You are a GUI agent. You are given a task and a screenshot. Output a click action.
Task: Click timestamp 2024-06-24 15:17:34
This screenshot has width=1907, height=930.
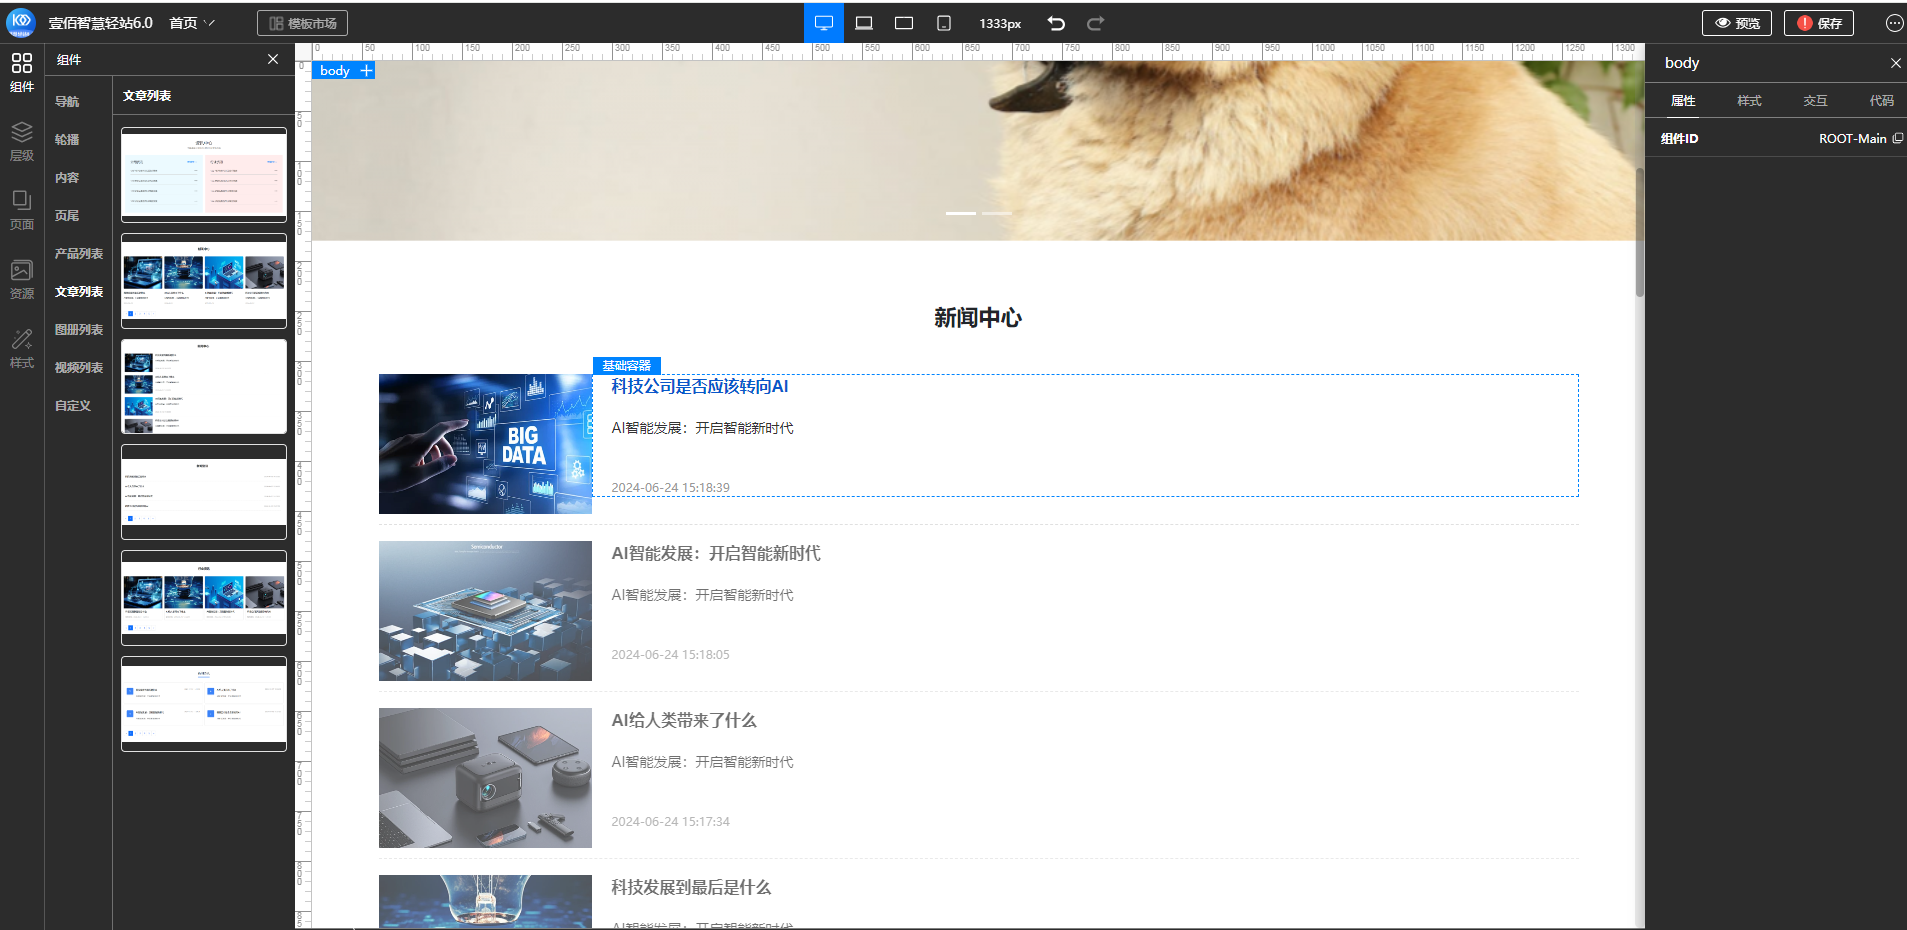tap(671, 822)
